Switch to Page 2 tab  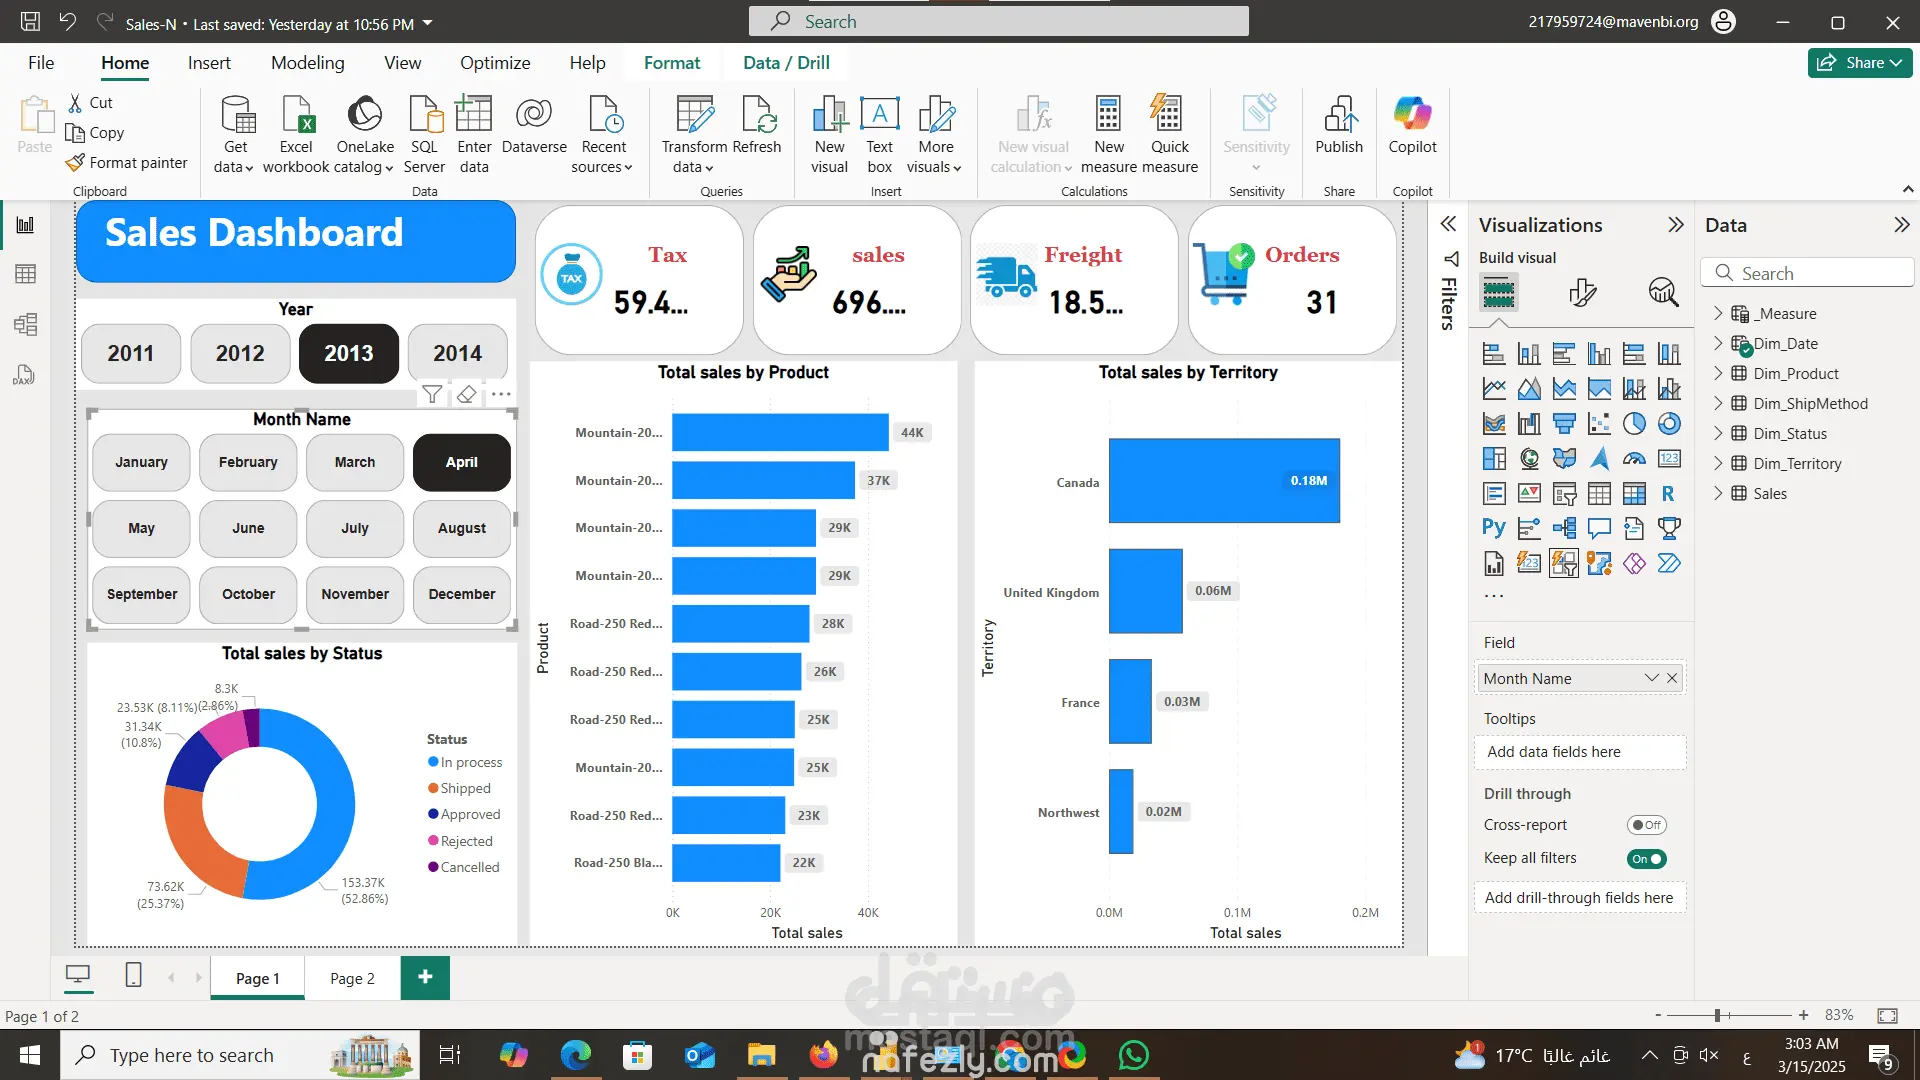point(352,979)
